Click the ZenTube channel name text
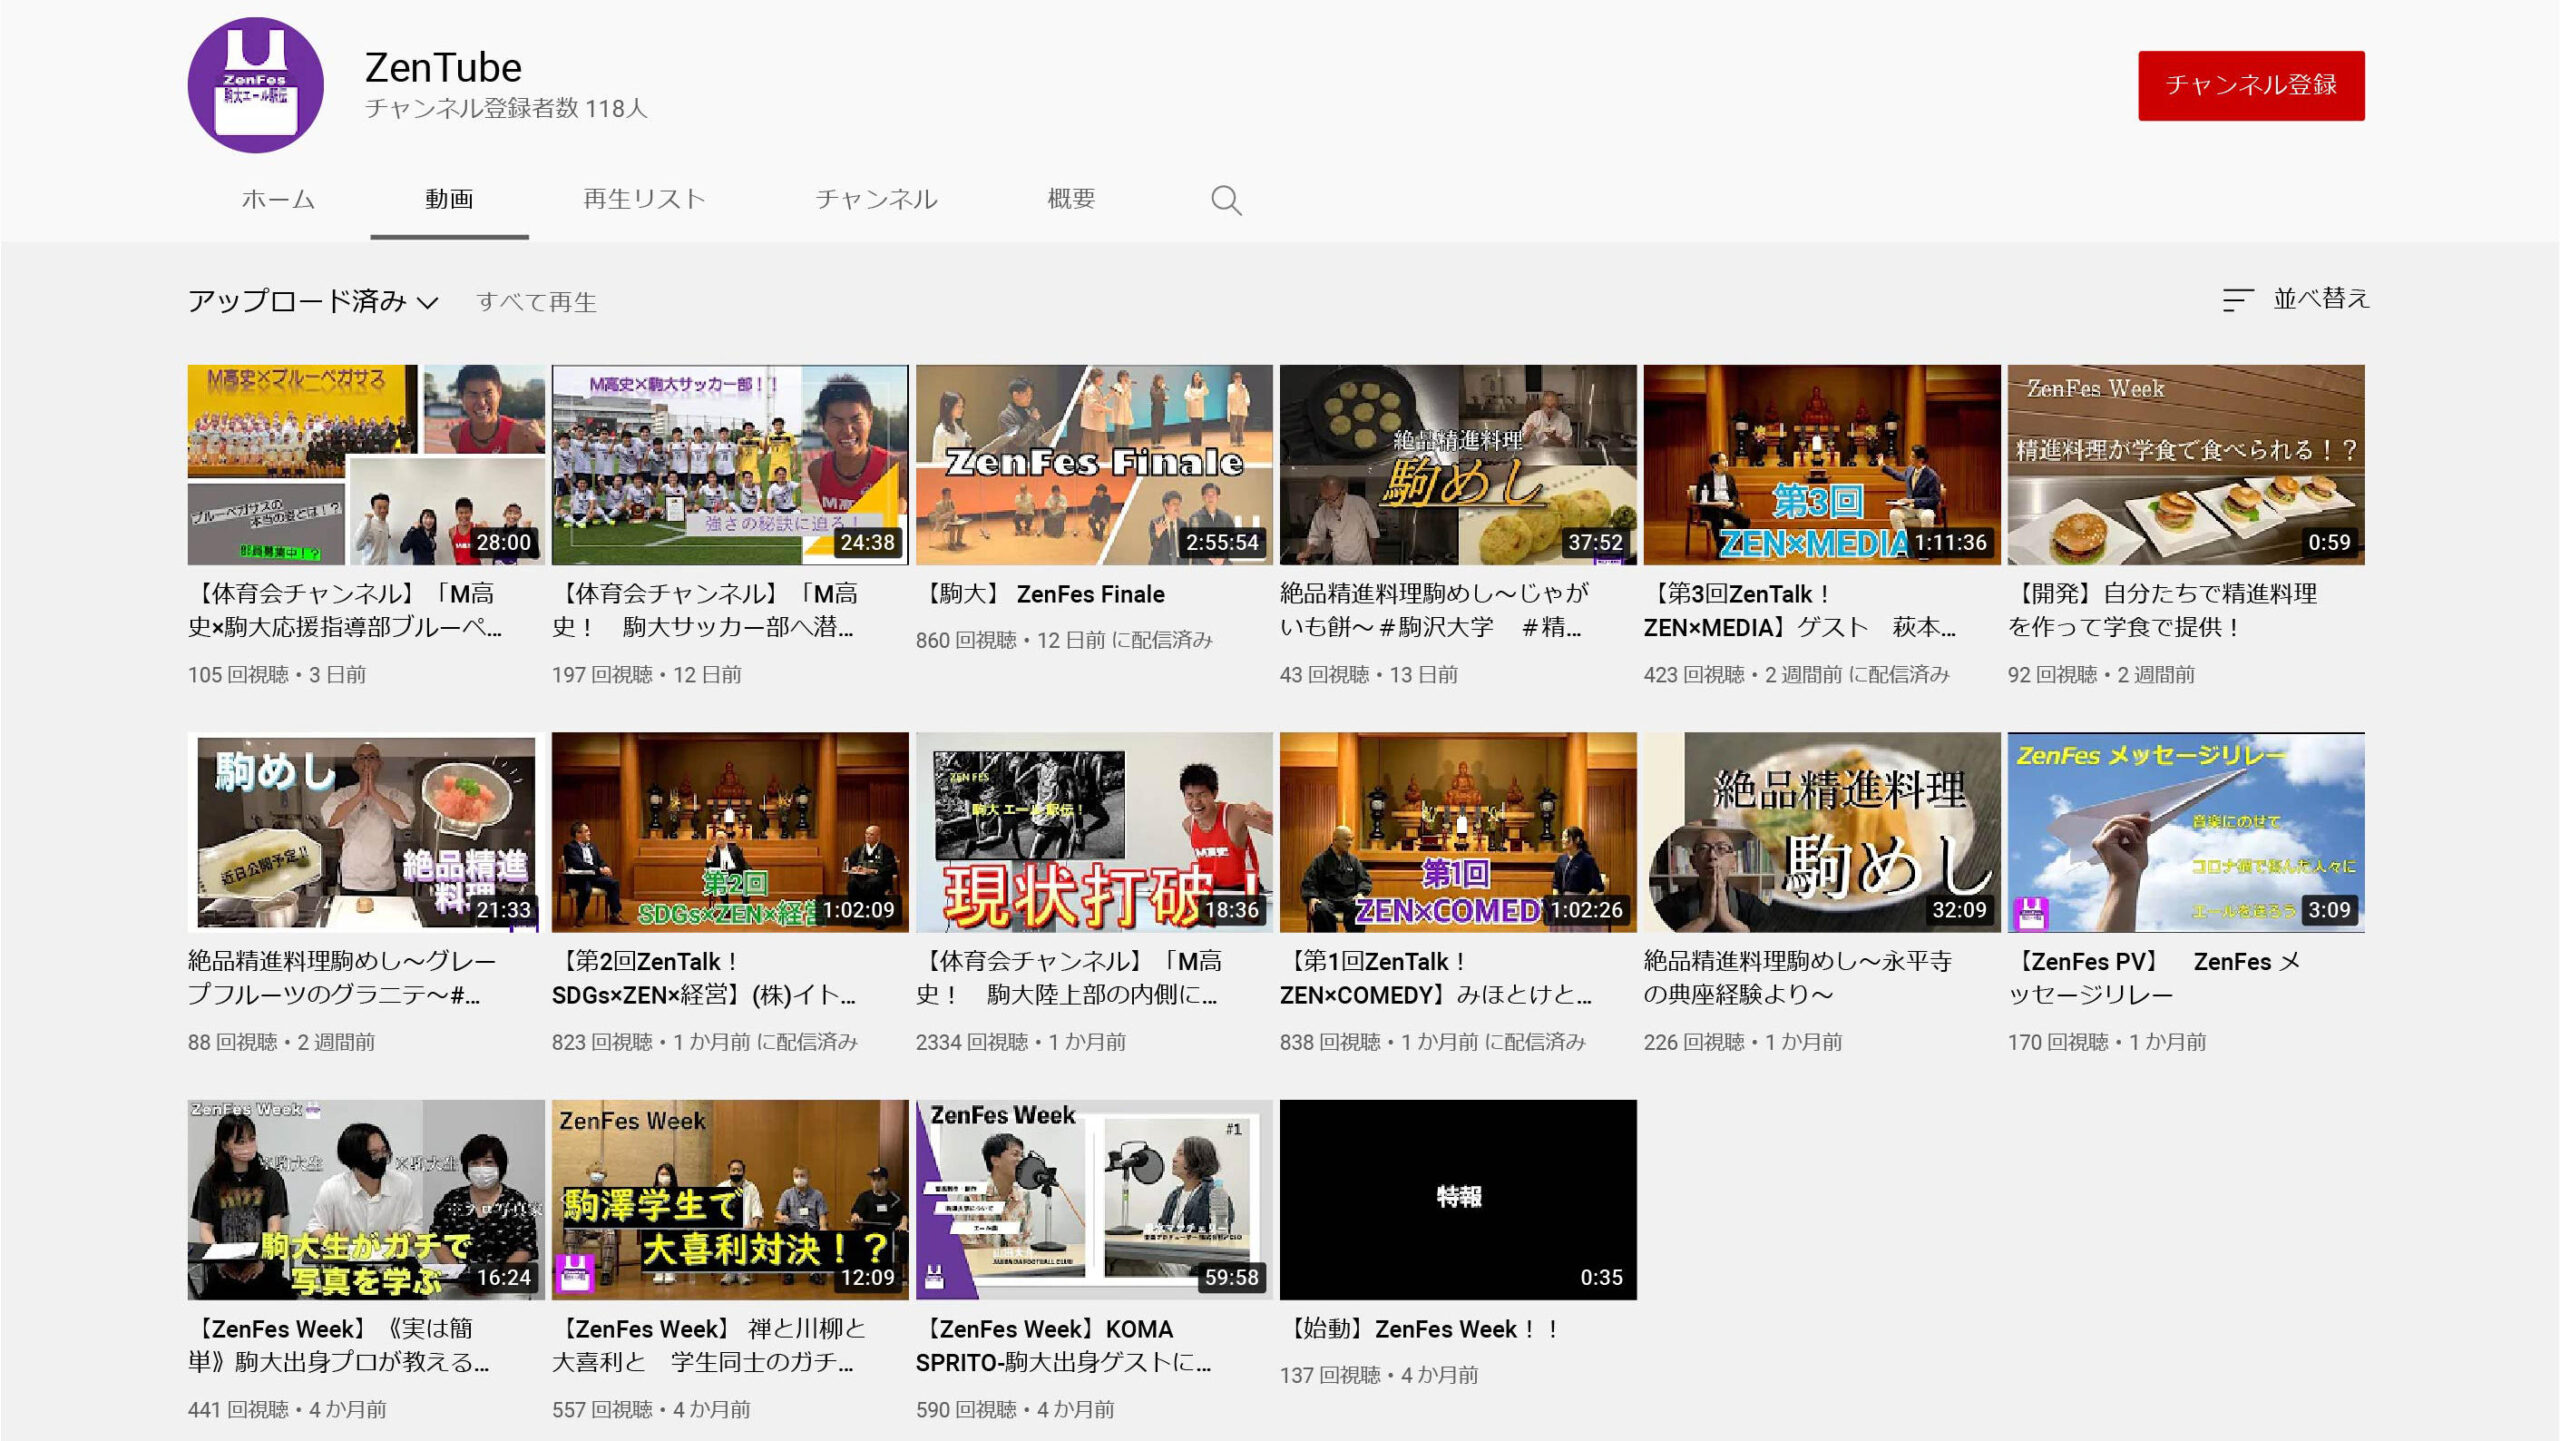 pos(443,68)
